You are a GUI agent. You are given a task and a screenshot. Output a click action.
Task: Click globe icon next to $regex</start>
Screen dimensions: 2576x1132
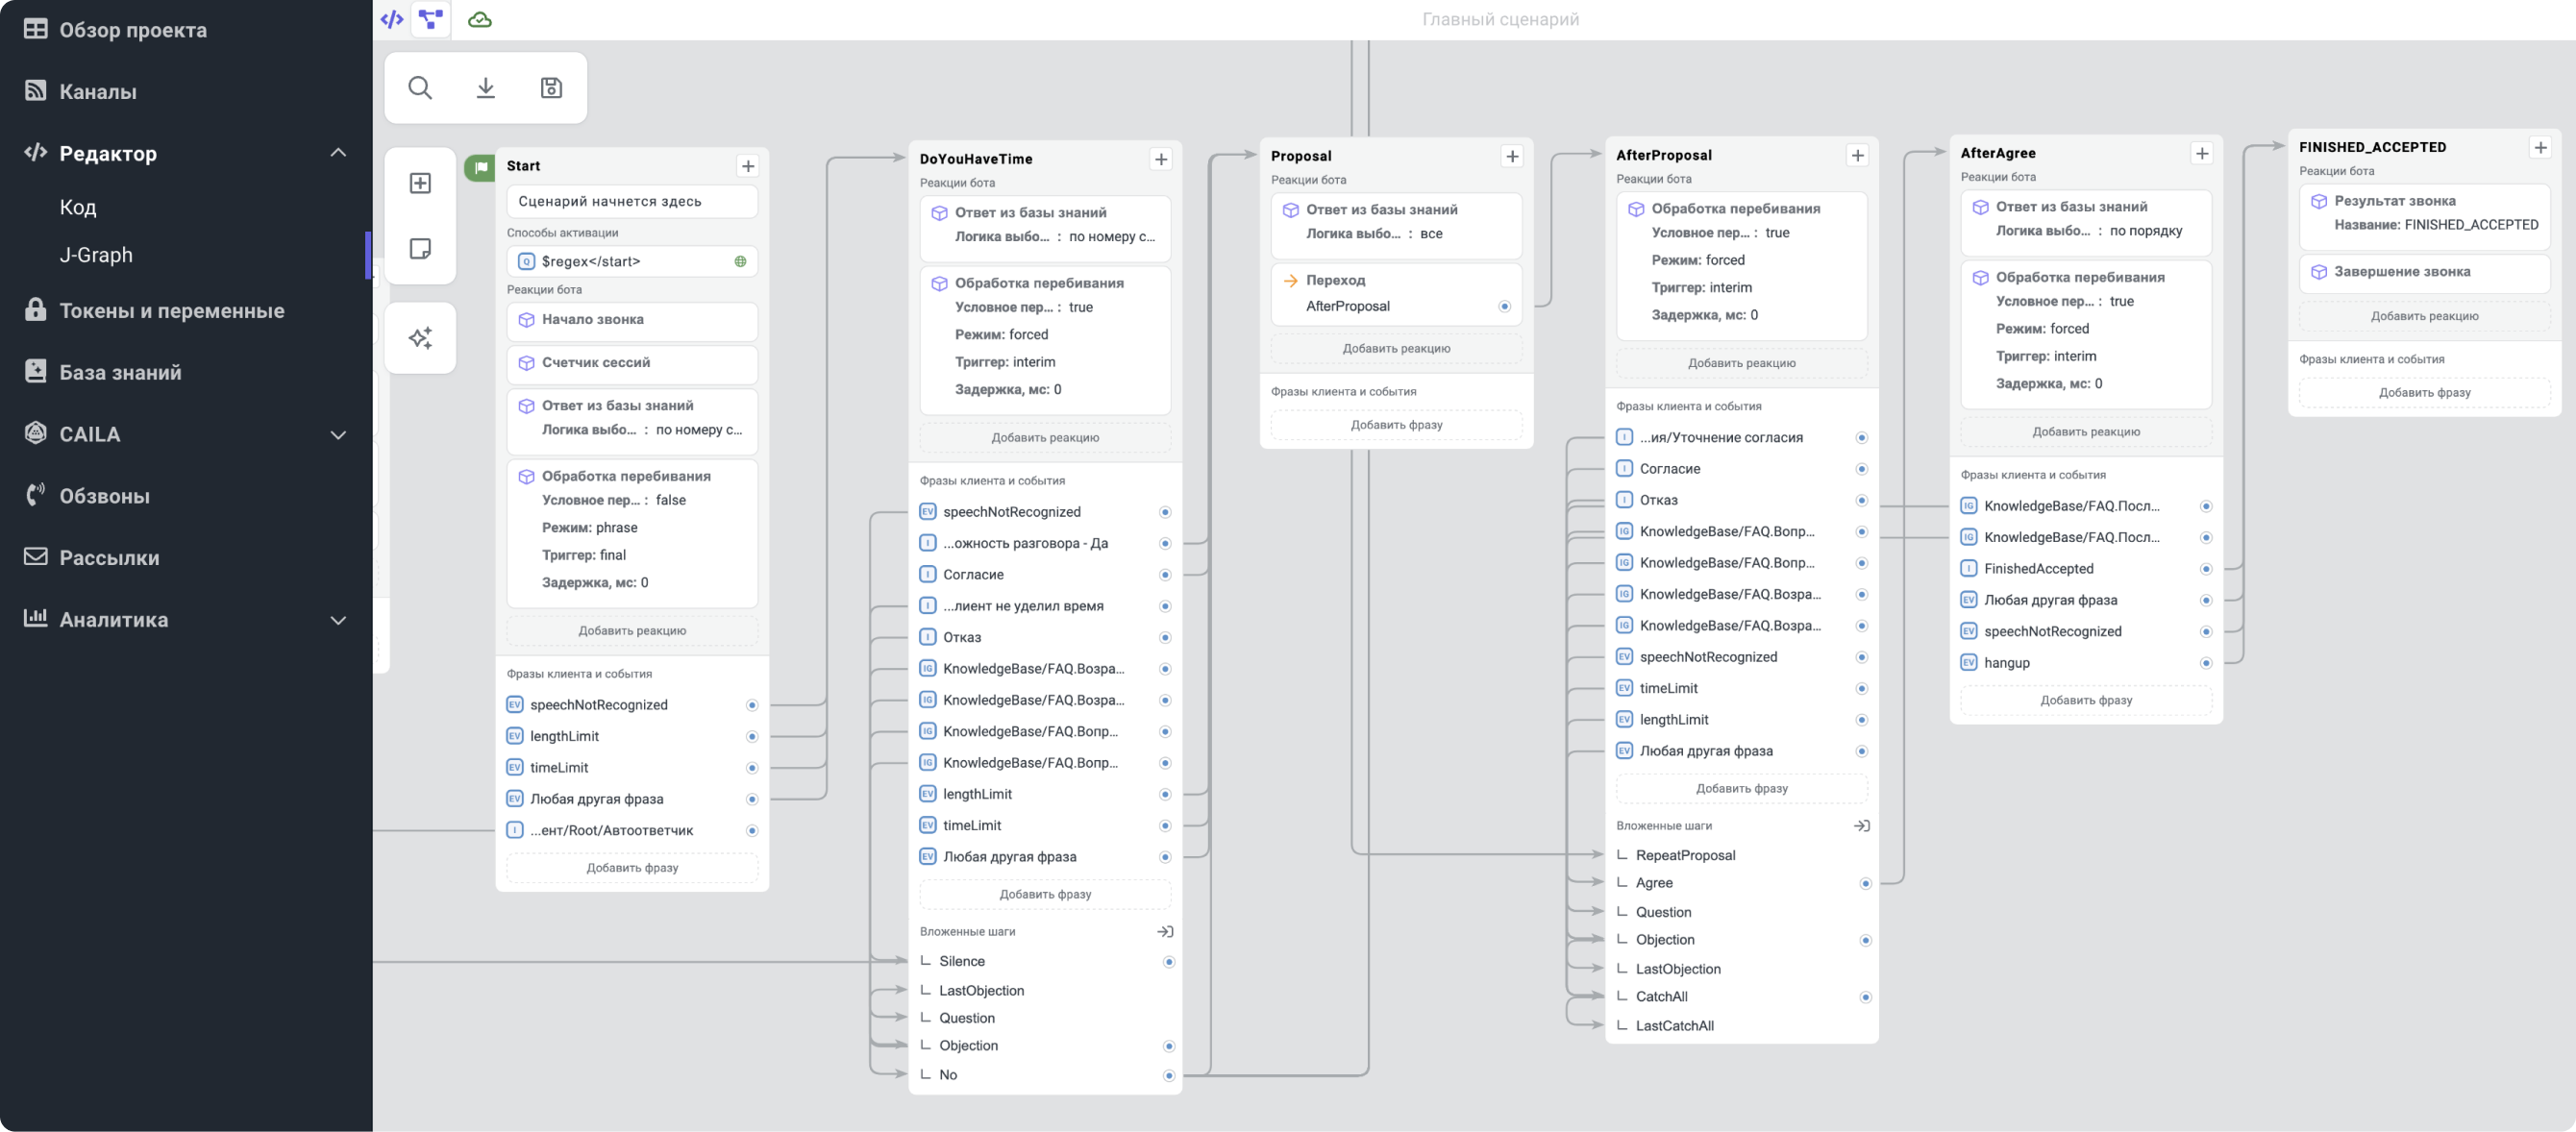tap(740, 261)
